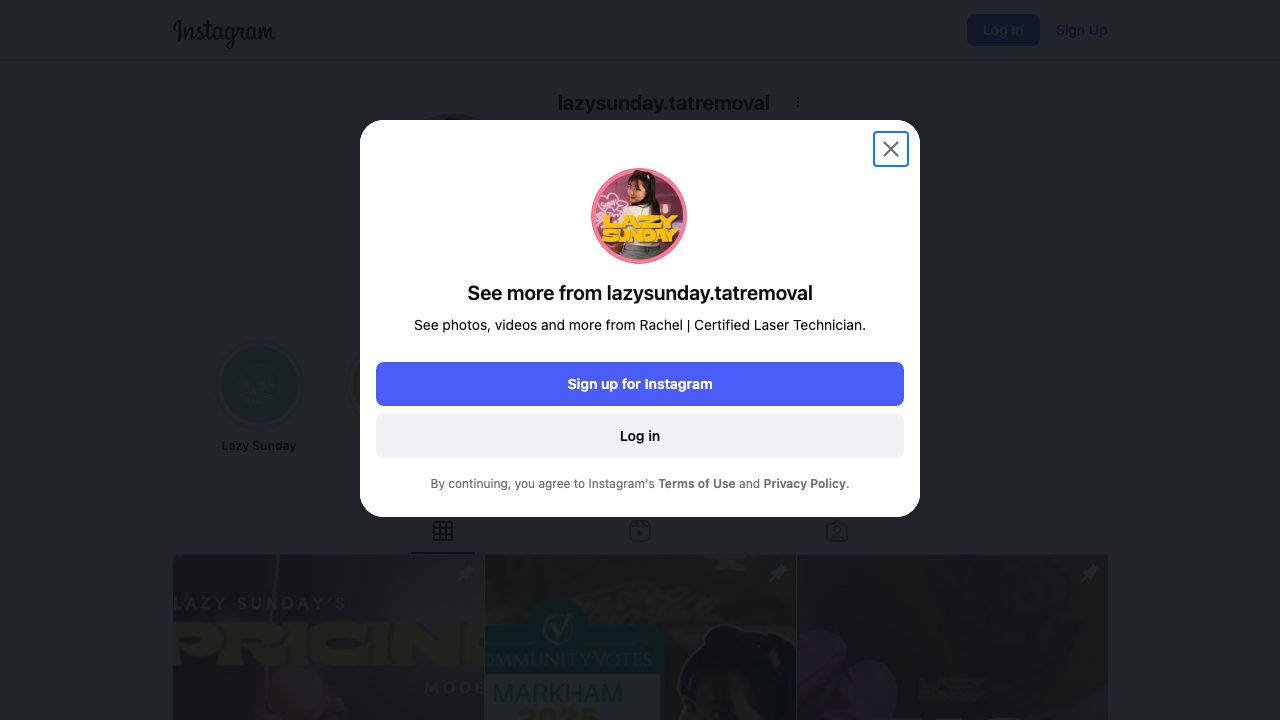
Task: Open the Community Votes Markham post thumbnail
Action: (640, 638)
